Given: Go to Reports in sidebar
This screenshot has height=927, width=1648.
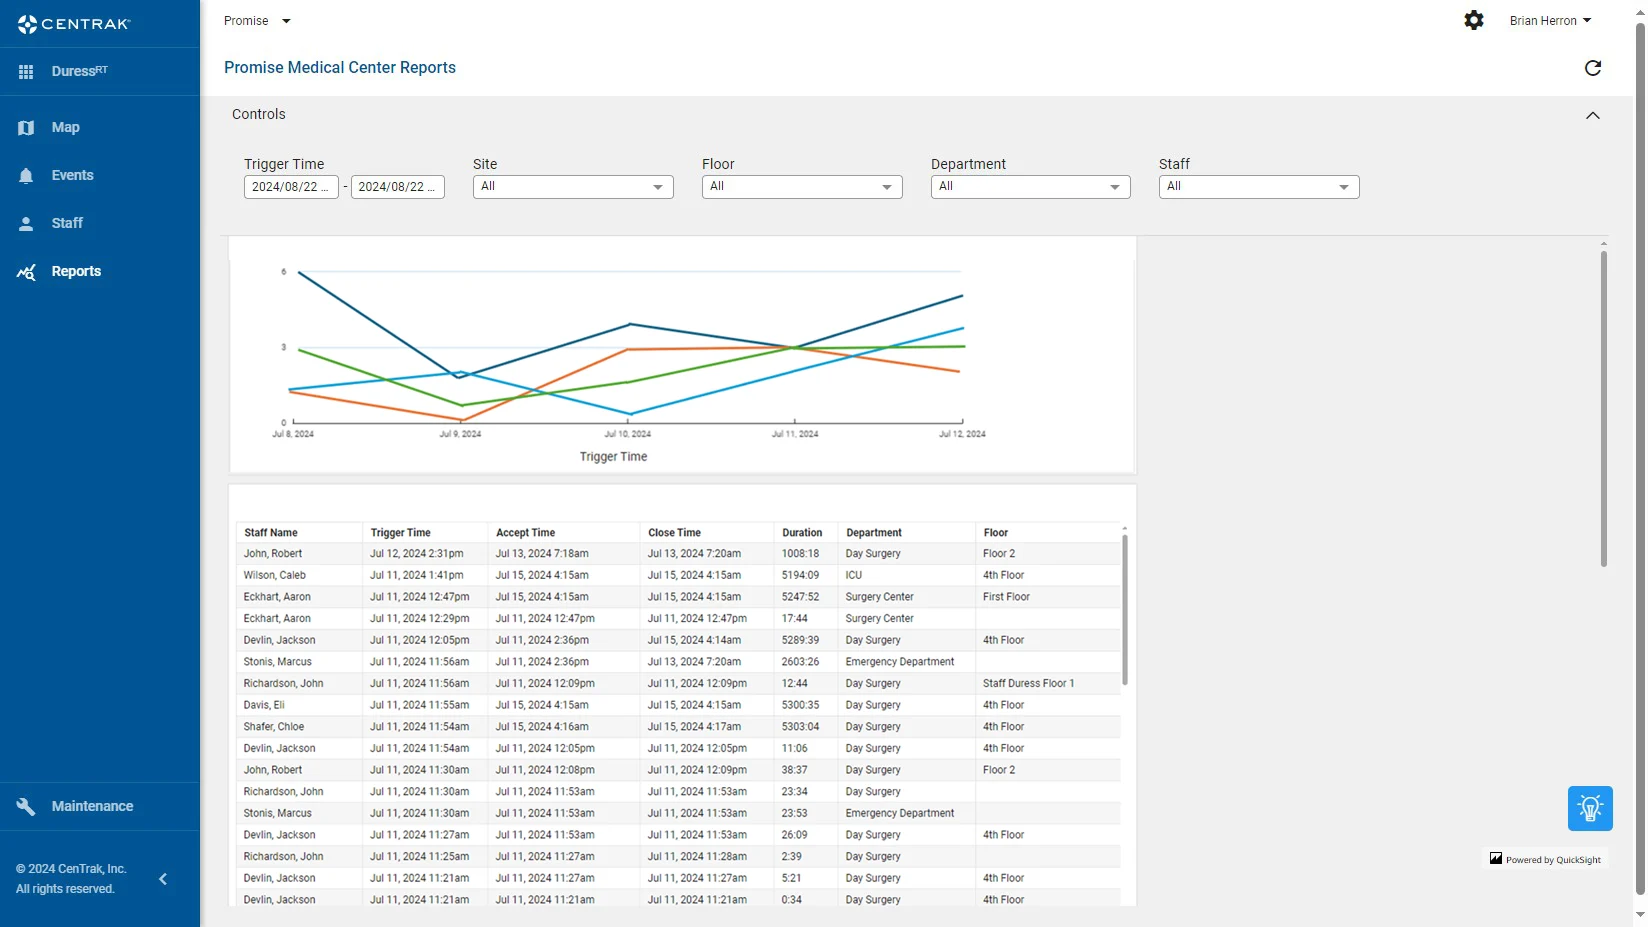Looking at the screenshot, I should [76, 272].
